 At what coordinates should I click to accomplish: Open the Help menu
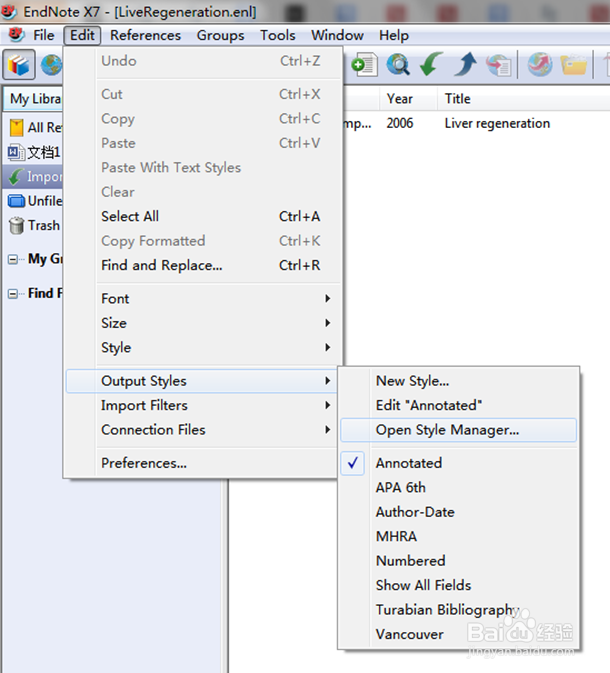[x=394, y=35]
